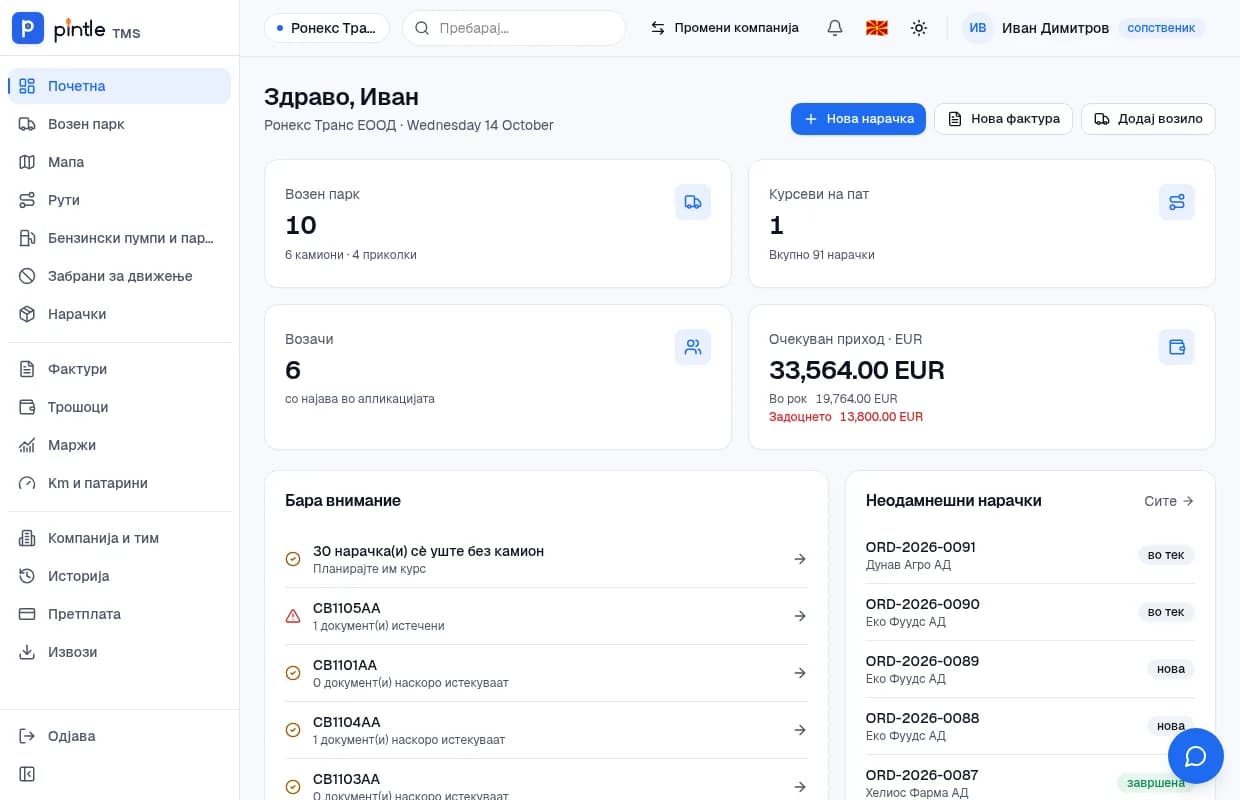Expand the CB1105AA expired documents alert arrow

point(800,616)
